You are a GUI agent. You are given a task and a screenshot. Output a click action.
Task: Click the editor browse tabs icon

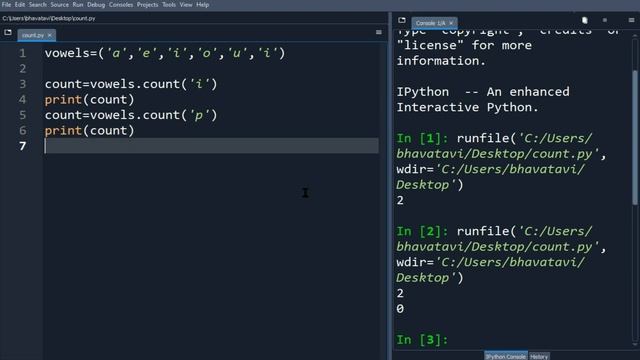pyautogui.click(x=8, y=32)
